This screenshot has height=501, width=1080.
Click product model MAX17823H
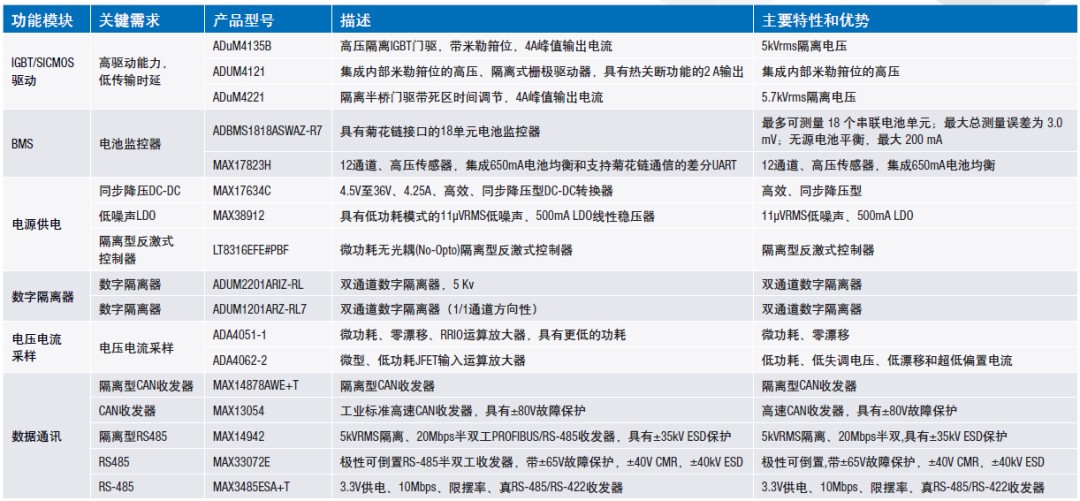tap(243, 165)
